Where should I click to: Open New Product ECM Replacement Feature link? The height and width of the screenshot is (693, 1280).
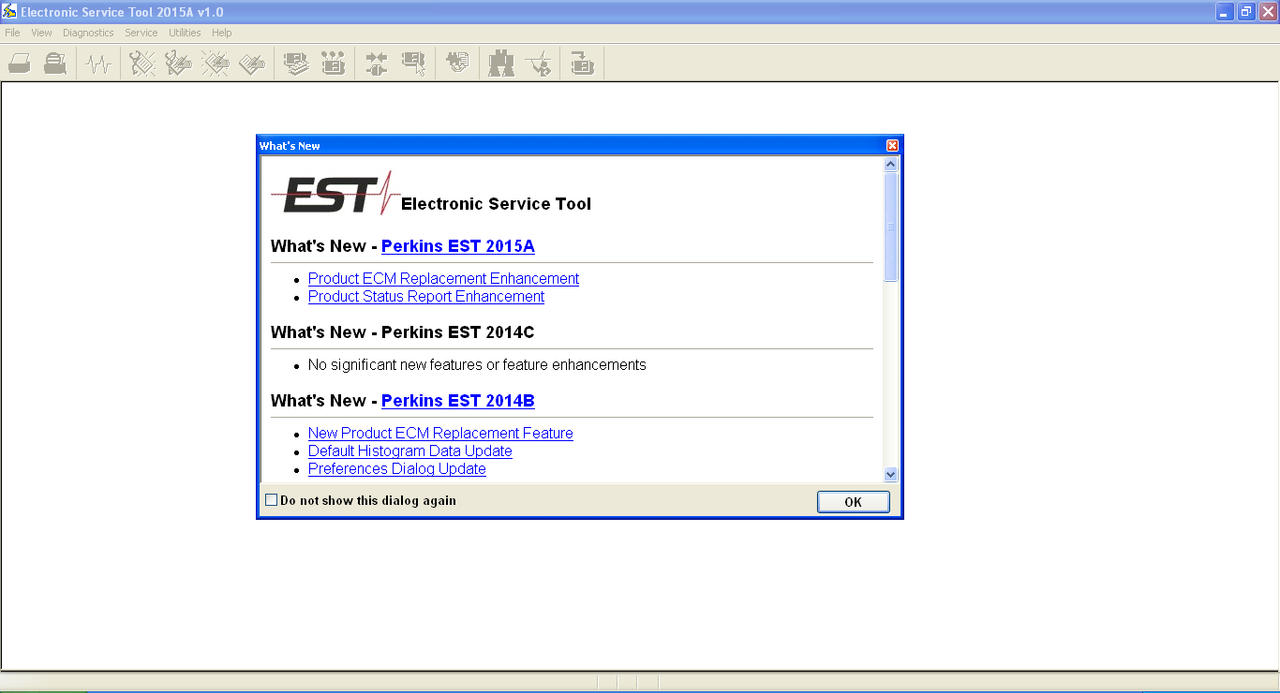(440, 434)
